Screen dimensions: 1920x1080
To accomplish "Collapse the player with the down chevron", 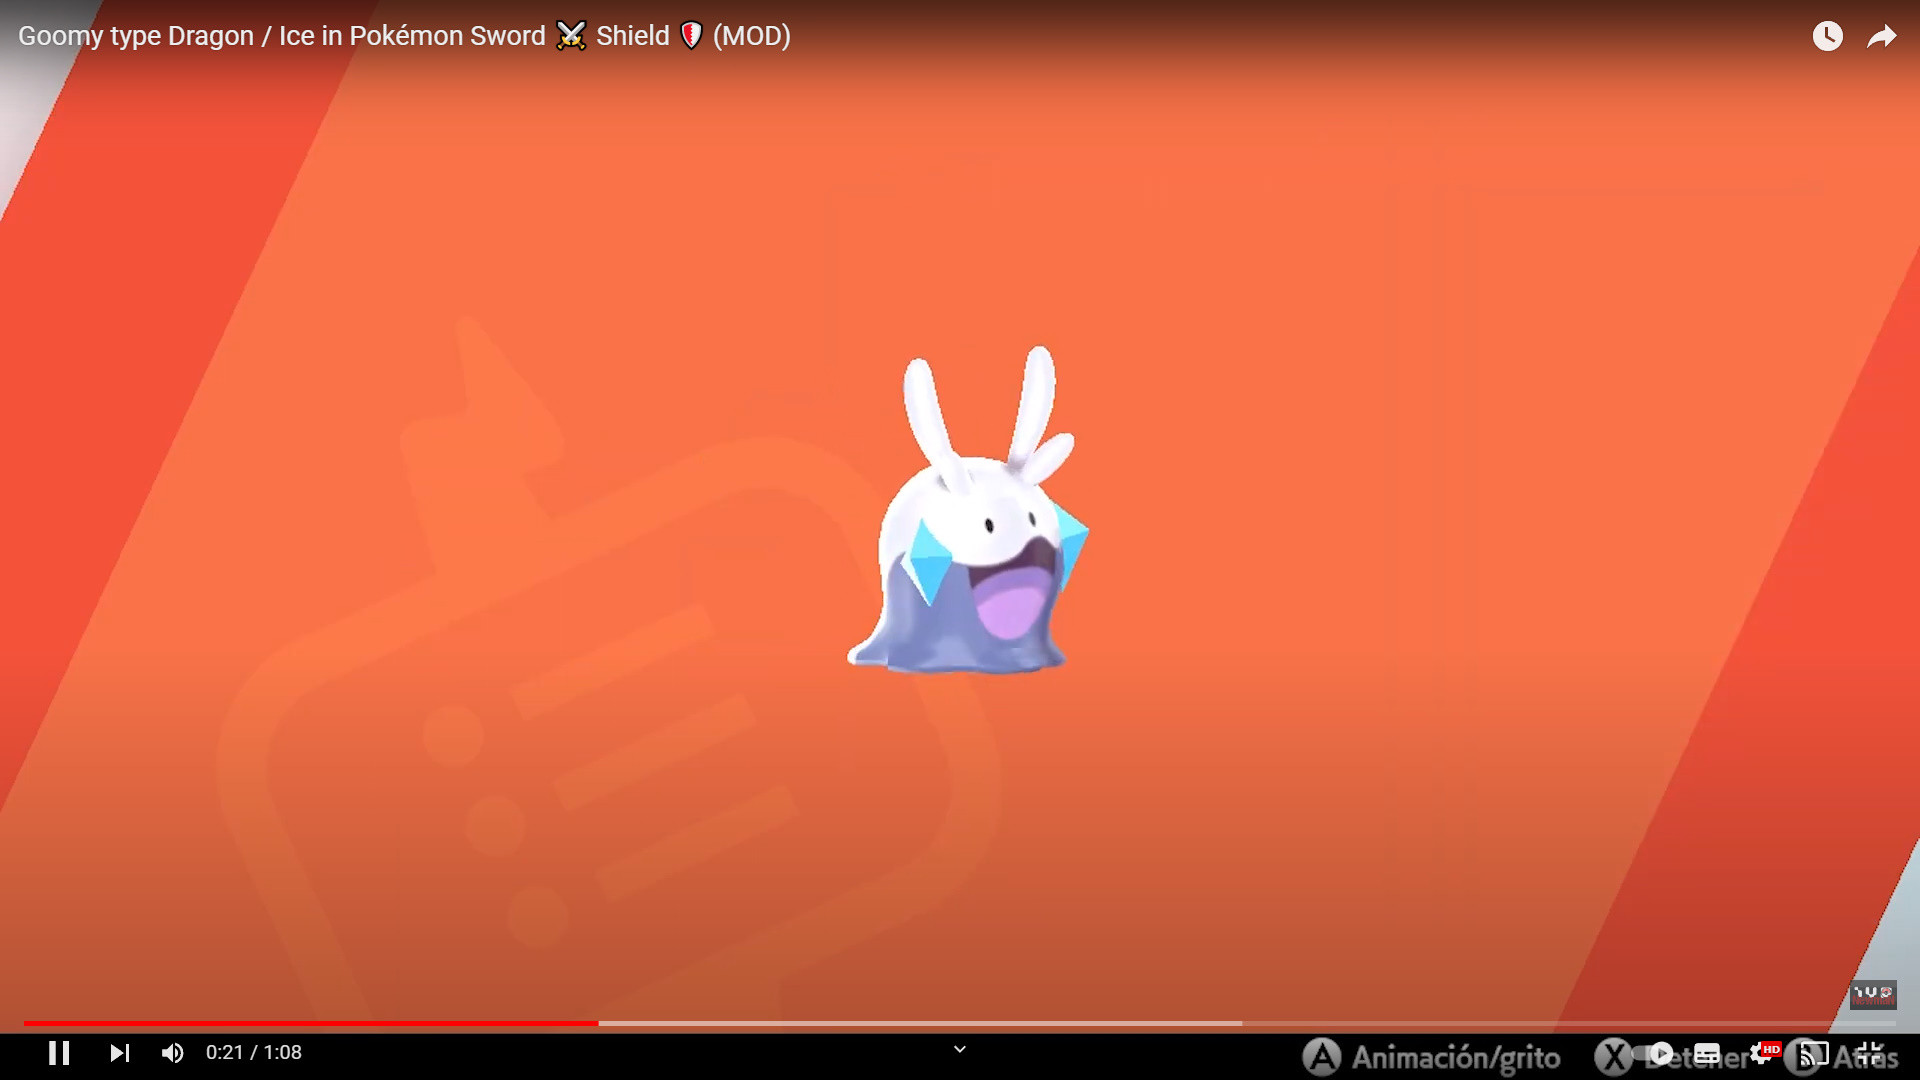I will click(x=959, y=1050).
